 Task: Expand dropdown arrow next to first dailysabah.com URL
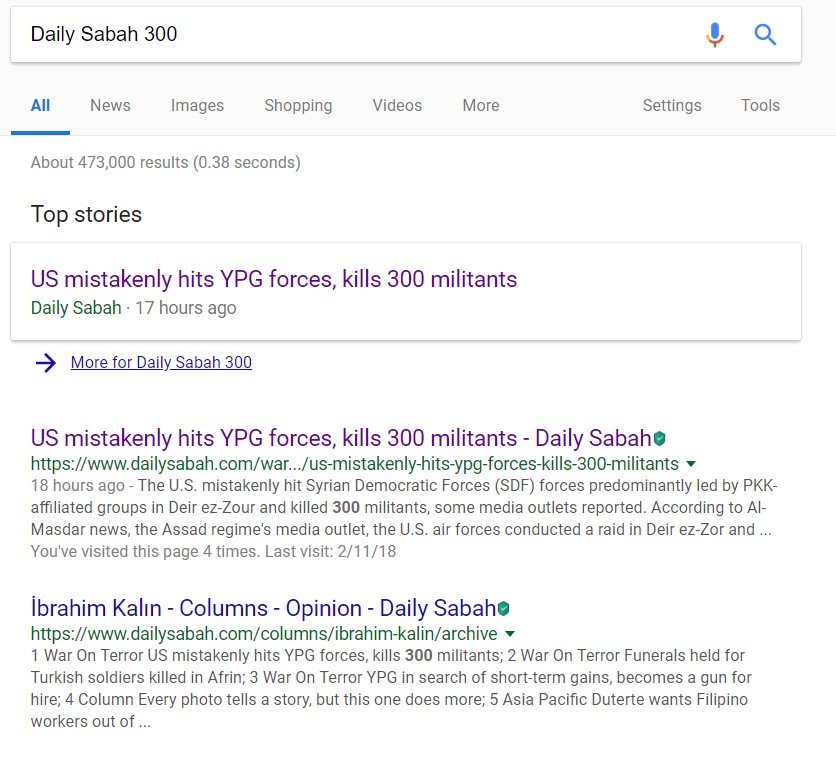click(691, 464)
